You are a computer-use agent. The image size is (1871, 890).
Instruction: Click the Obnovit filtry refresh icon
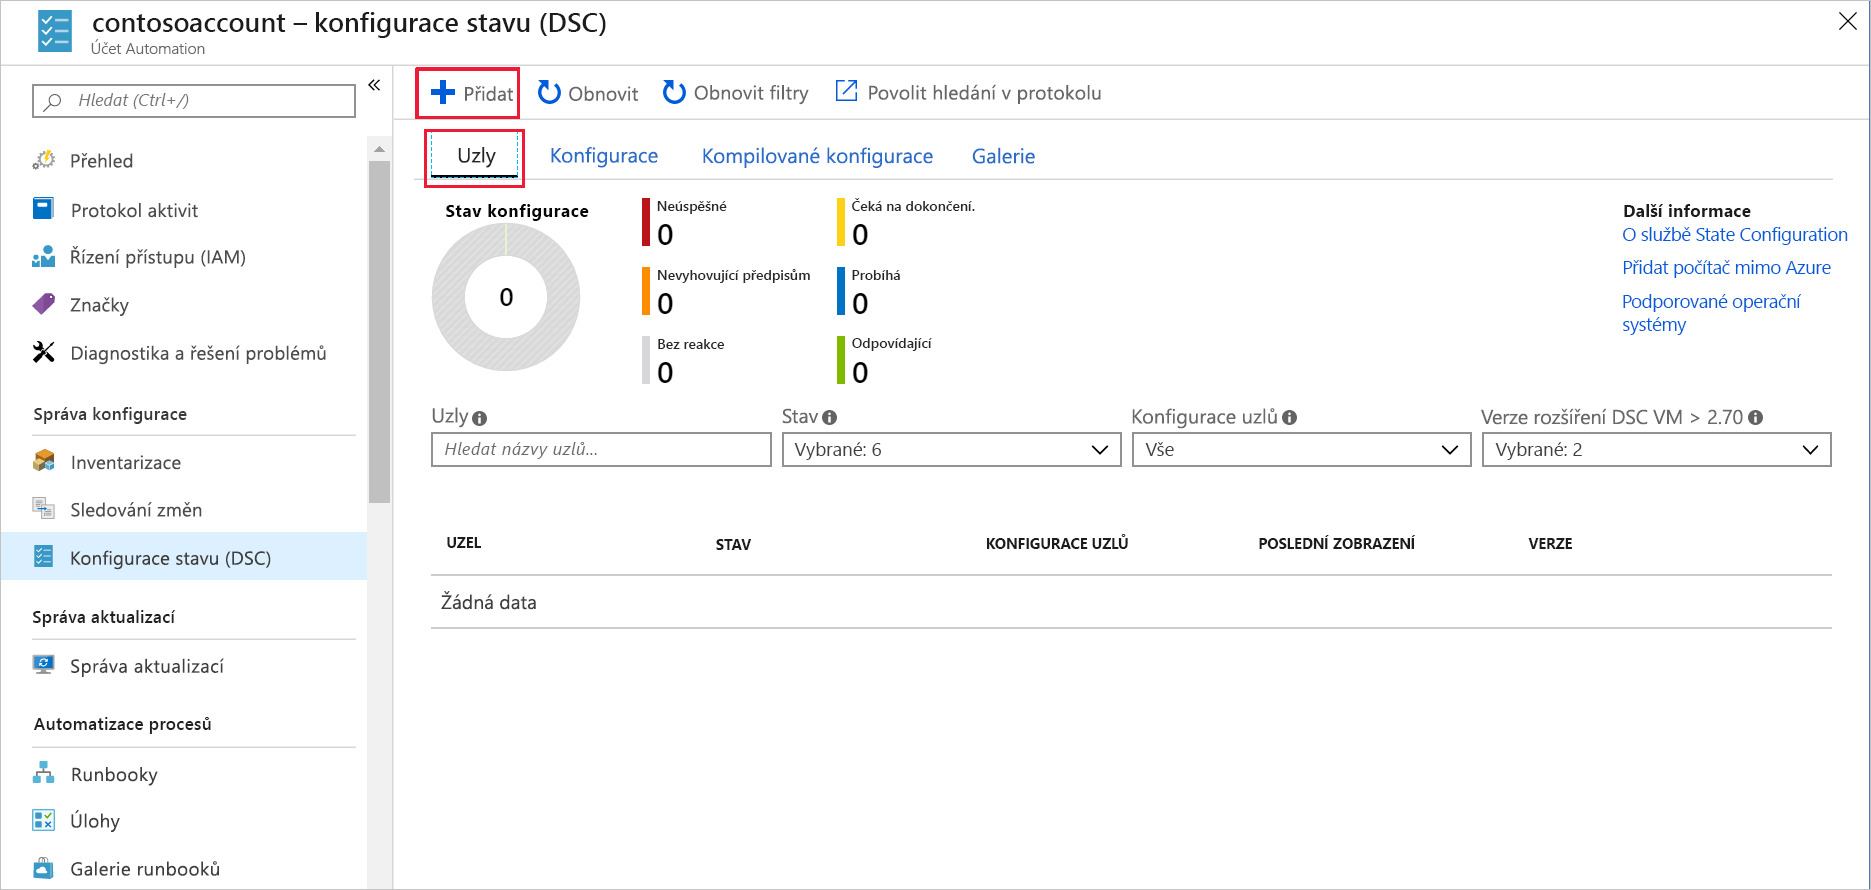(674, 93)
